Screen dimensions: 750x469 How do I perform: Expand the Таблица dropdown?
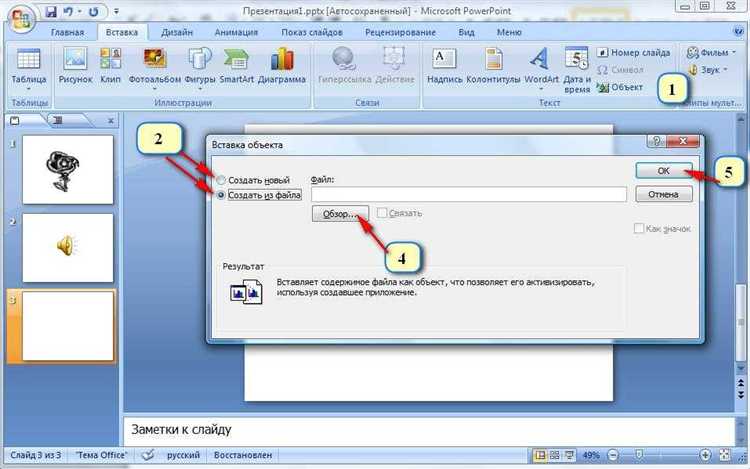point(28,89)
